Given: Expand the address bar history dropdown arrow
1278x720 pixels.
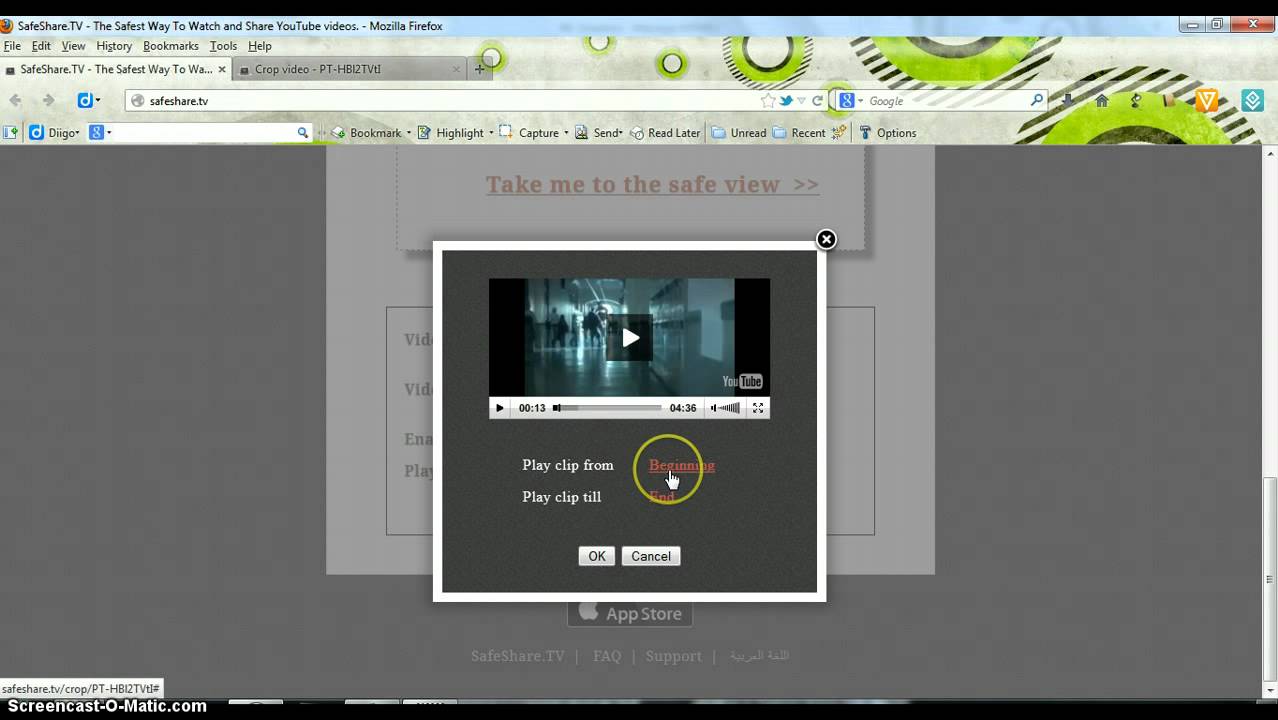Looking at the screenshot, I should pyautogui.click(x=802, y=101).
